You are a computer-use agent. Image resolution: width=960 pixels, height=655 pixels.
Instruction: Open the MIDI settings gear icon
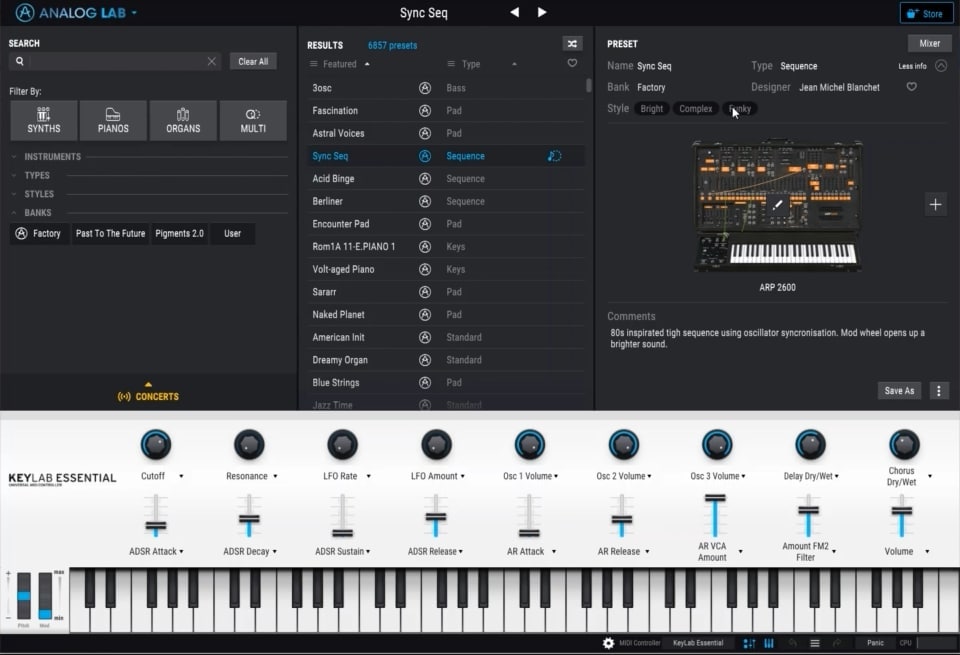[x=608, y=643]
